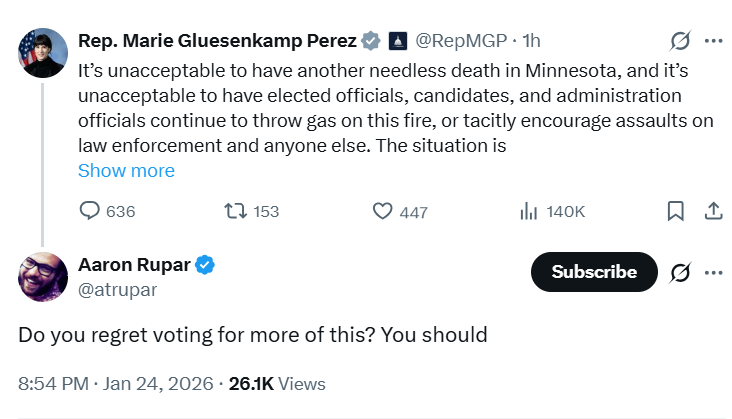This screenshot has height=419, width=732.
Task: Bookmark Rep. Perez's tweet
Action: [x=676, y=211]
